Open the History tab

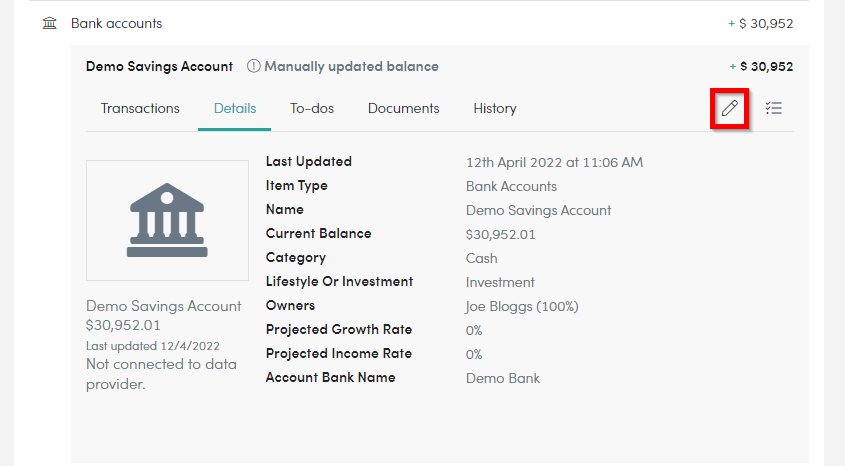[x=495, y=108]
